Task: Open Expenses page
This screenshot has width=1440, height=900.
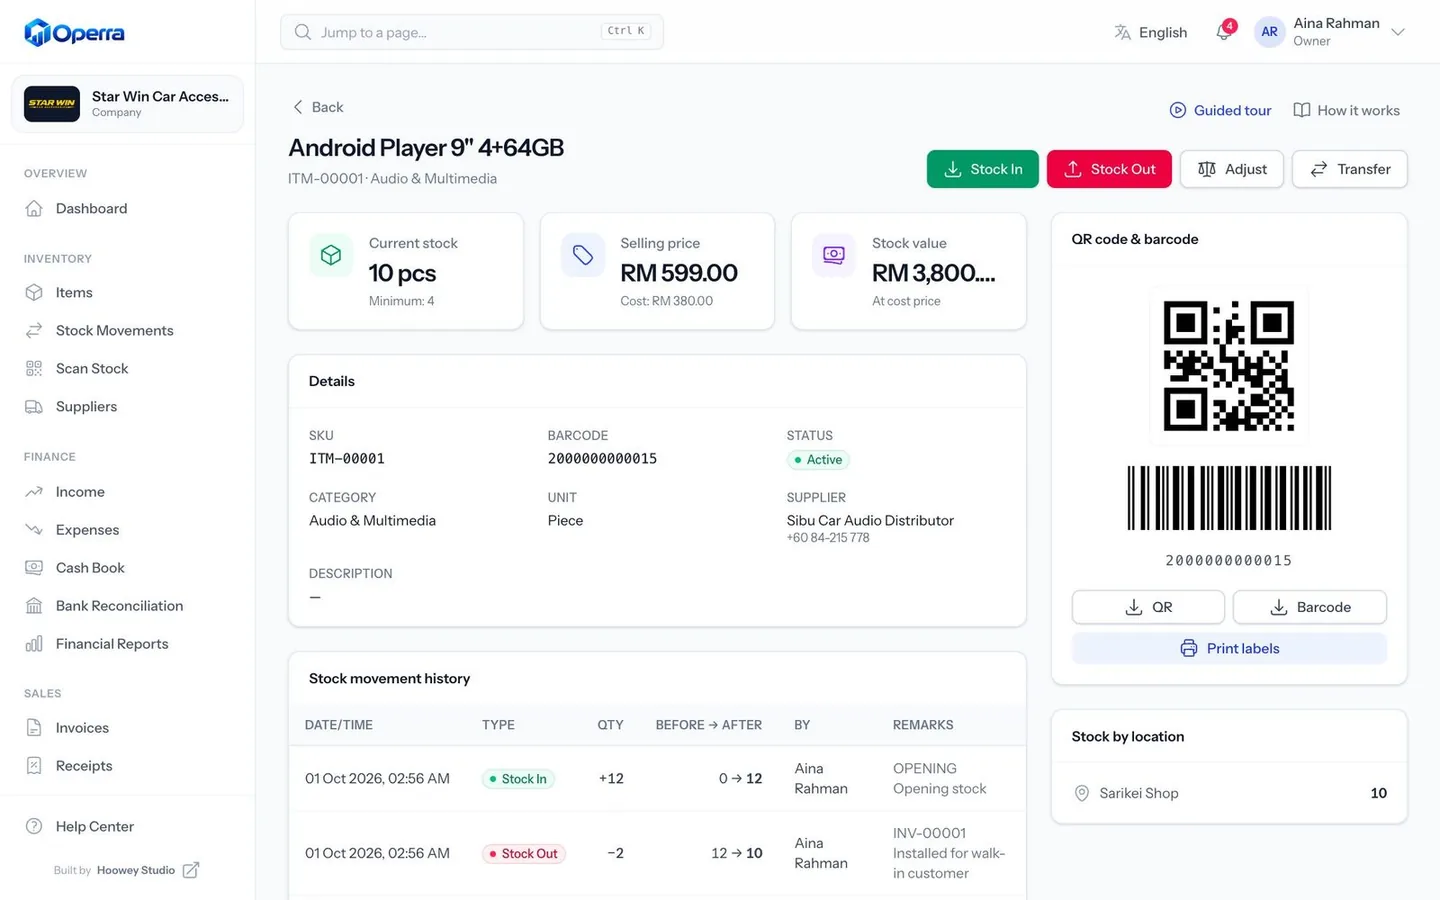Action: tap(127, 530)
